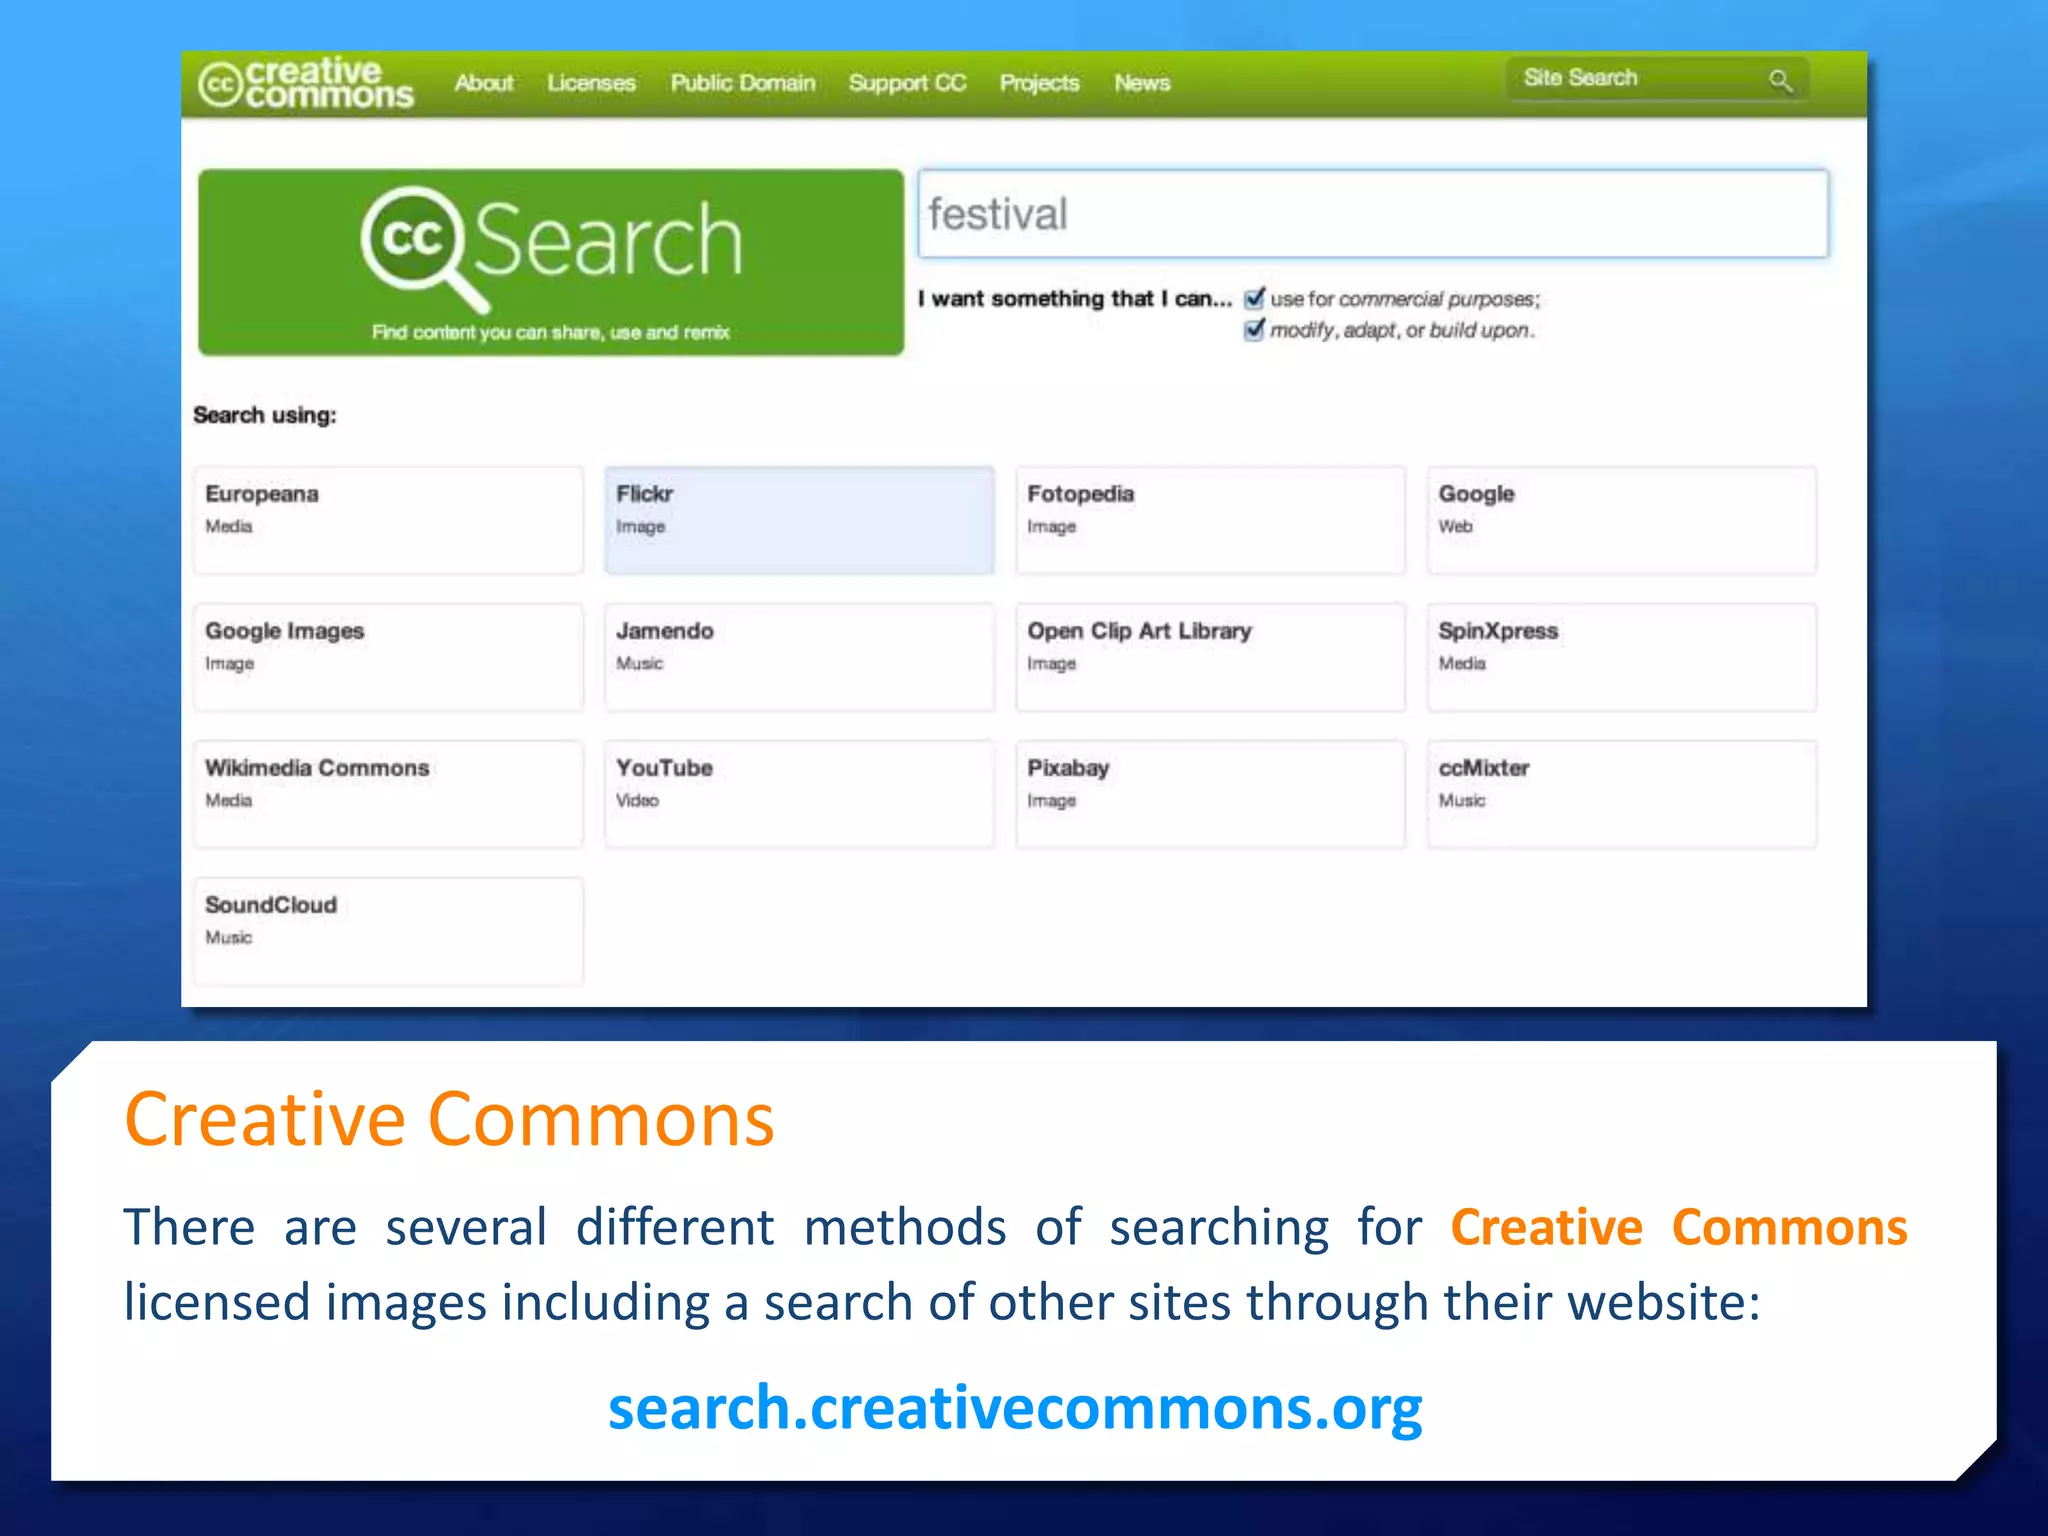Select Flickr Image search source

pyautogui.click(x=799, y=520)
